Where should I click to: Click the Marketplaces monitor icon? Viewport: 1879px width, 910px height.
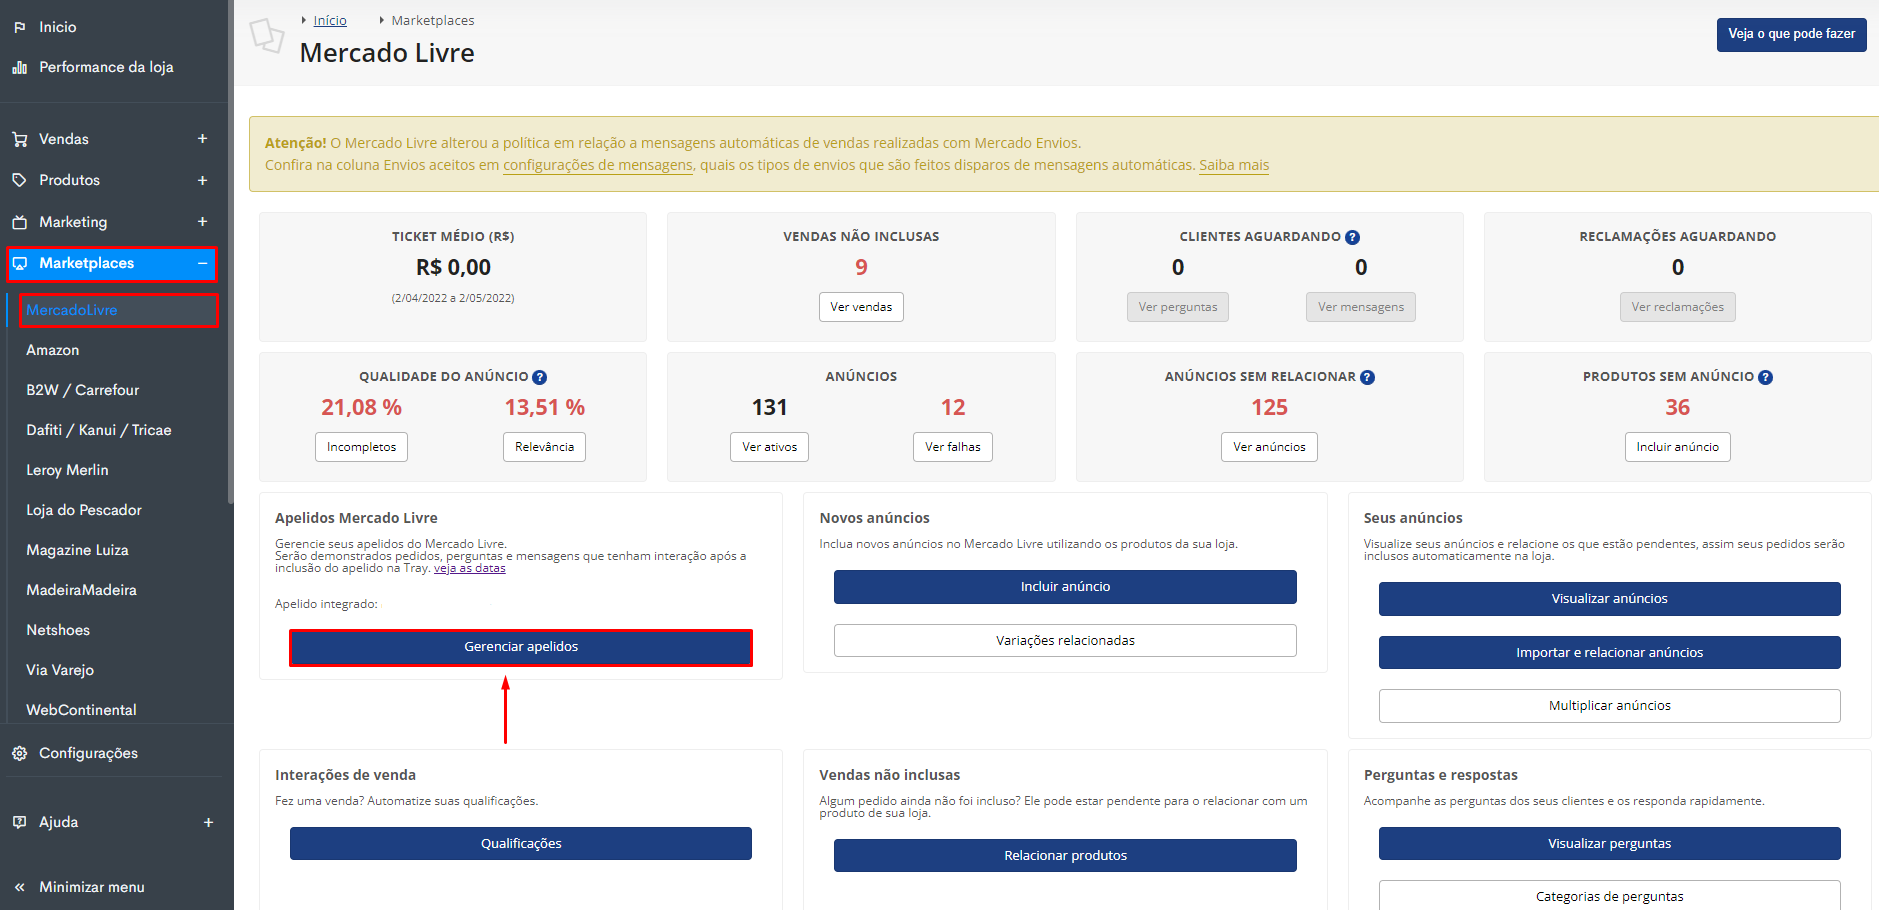click(20, 263)
